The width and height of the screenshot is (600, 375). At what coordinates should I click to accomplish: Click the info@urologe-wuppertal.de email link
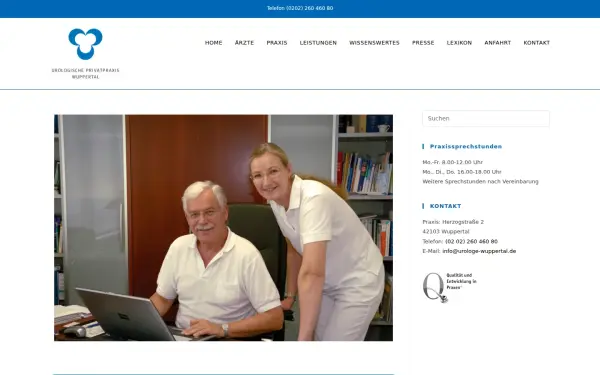(479, 251)
